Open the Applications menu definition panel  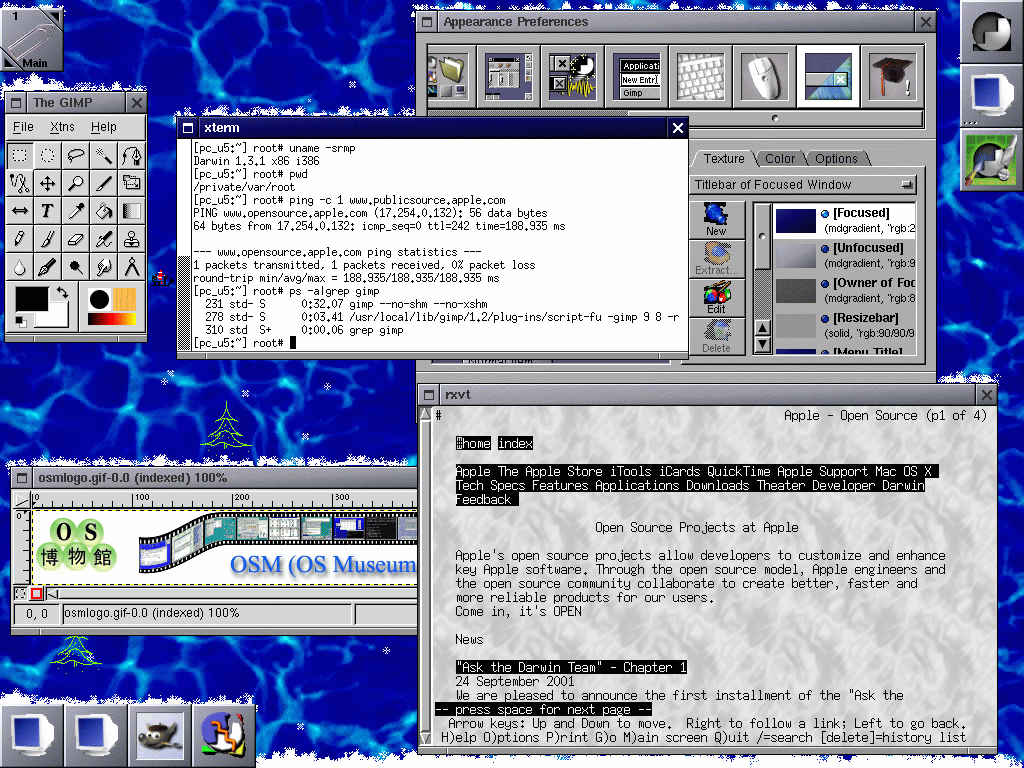coord(637,76)
